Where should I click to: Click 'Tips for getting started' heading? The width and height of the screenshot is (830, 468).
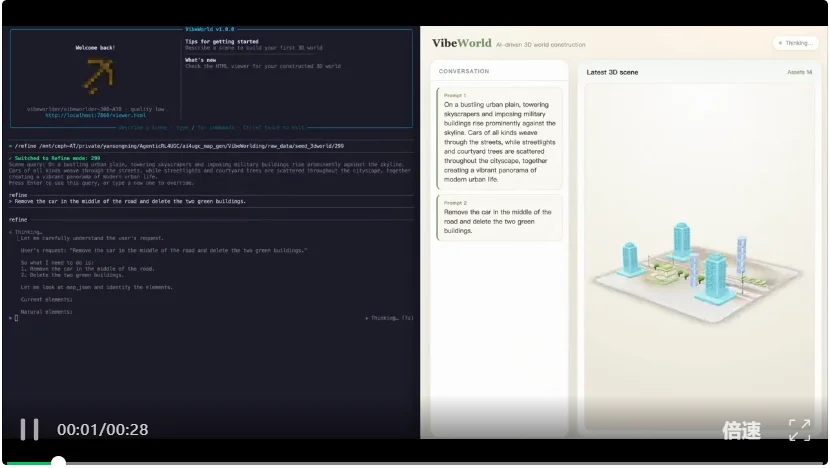click(222, 41)
